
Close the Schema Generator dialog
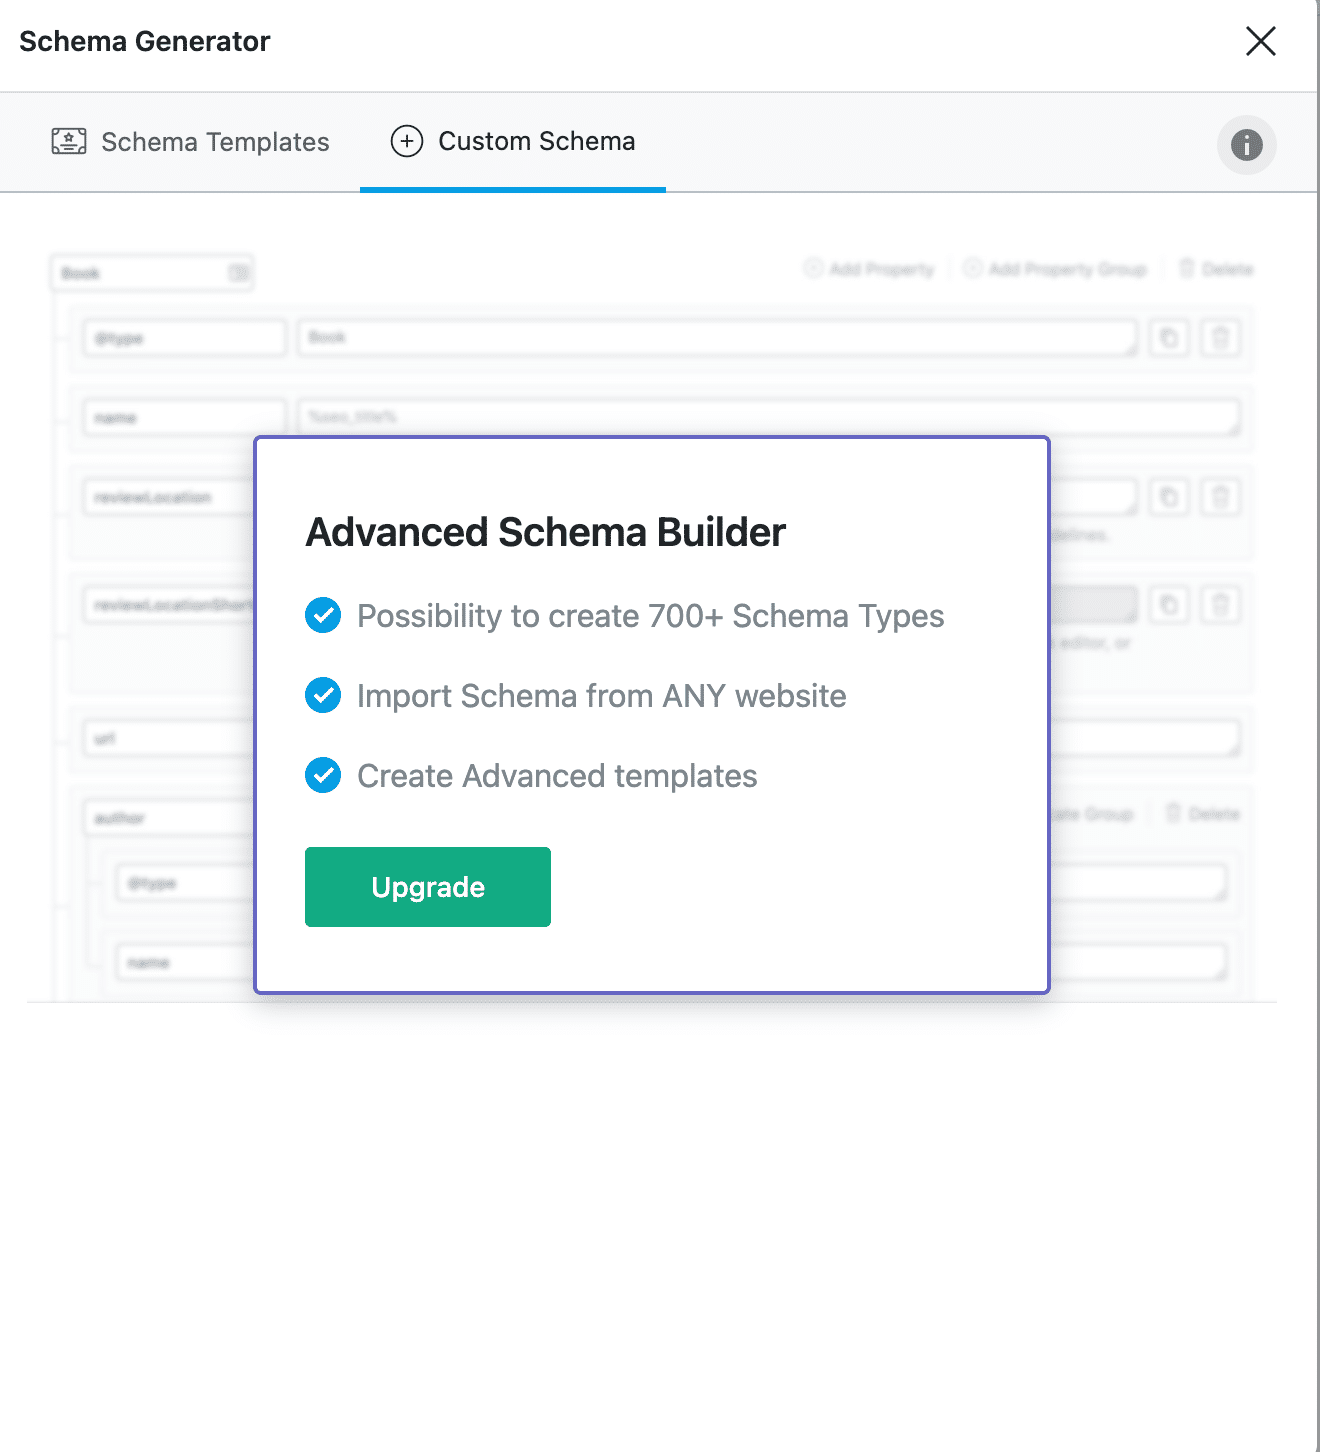(1260, 41)
